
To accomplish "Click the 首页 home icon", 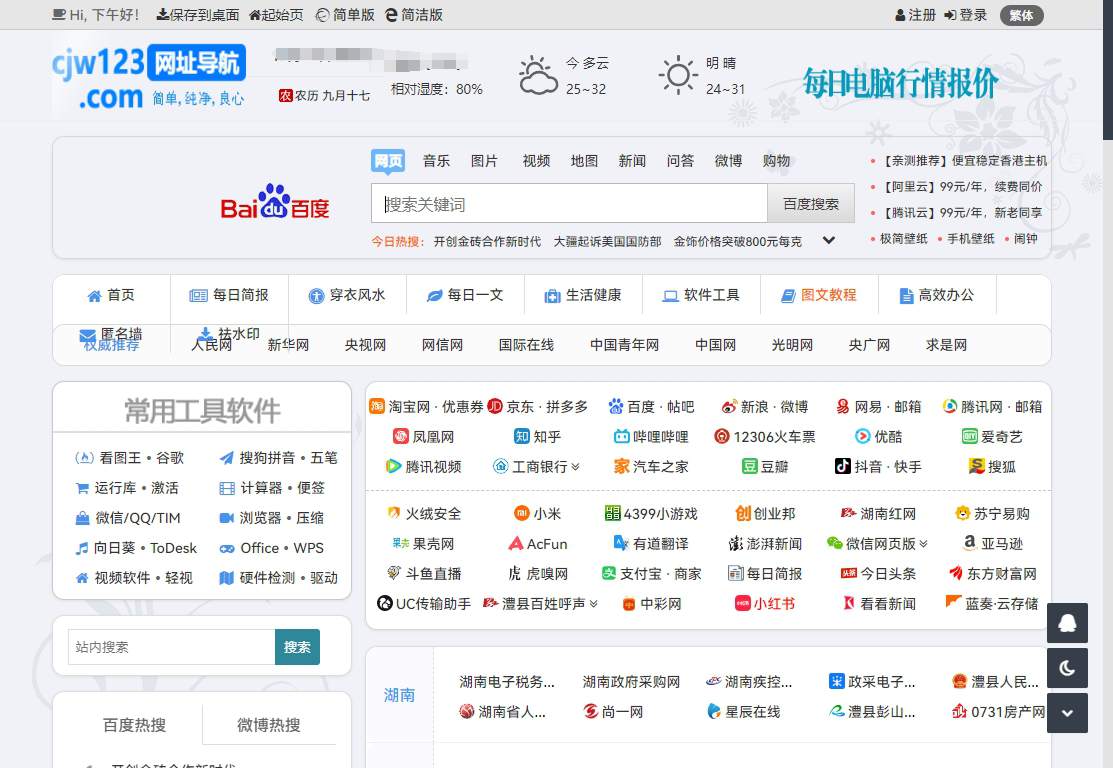I will [94, 296].
